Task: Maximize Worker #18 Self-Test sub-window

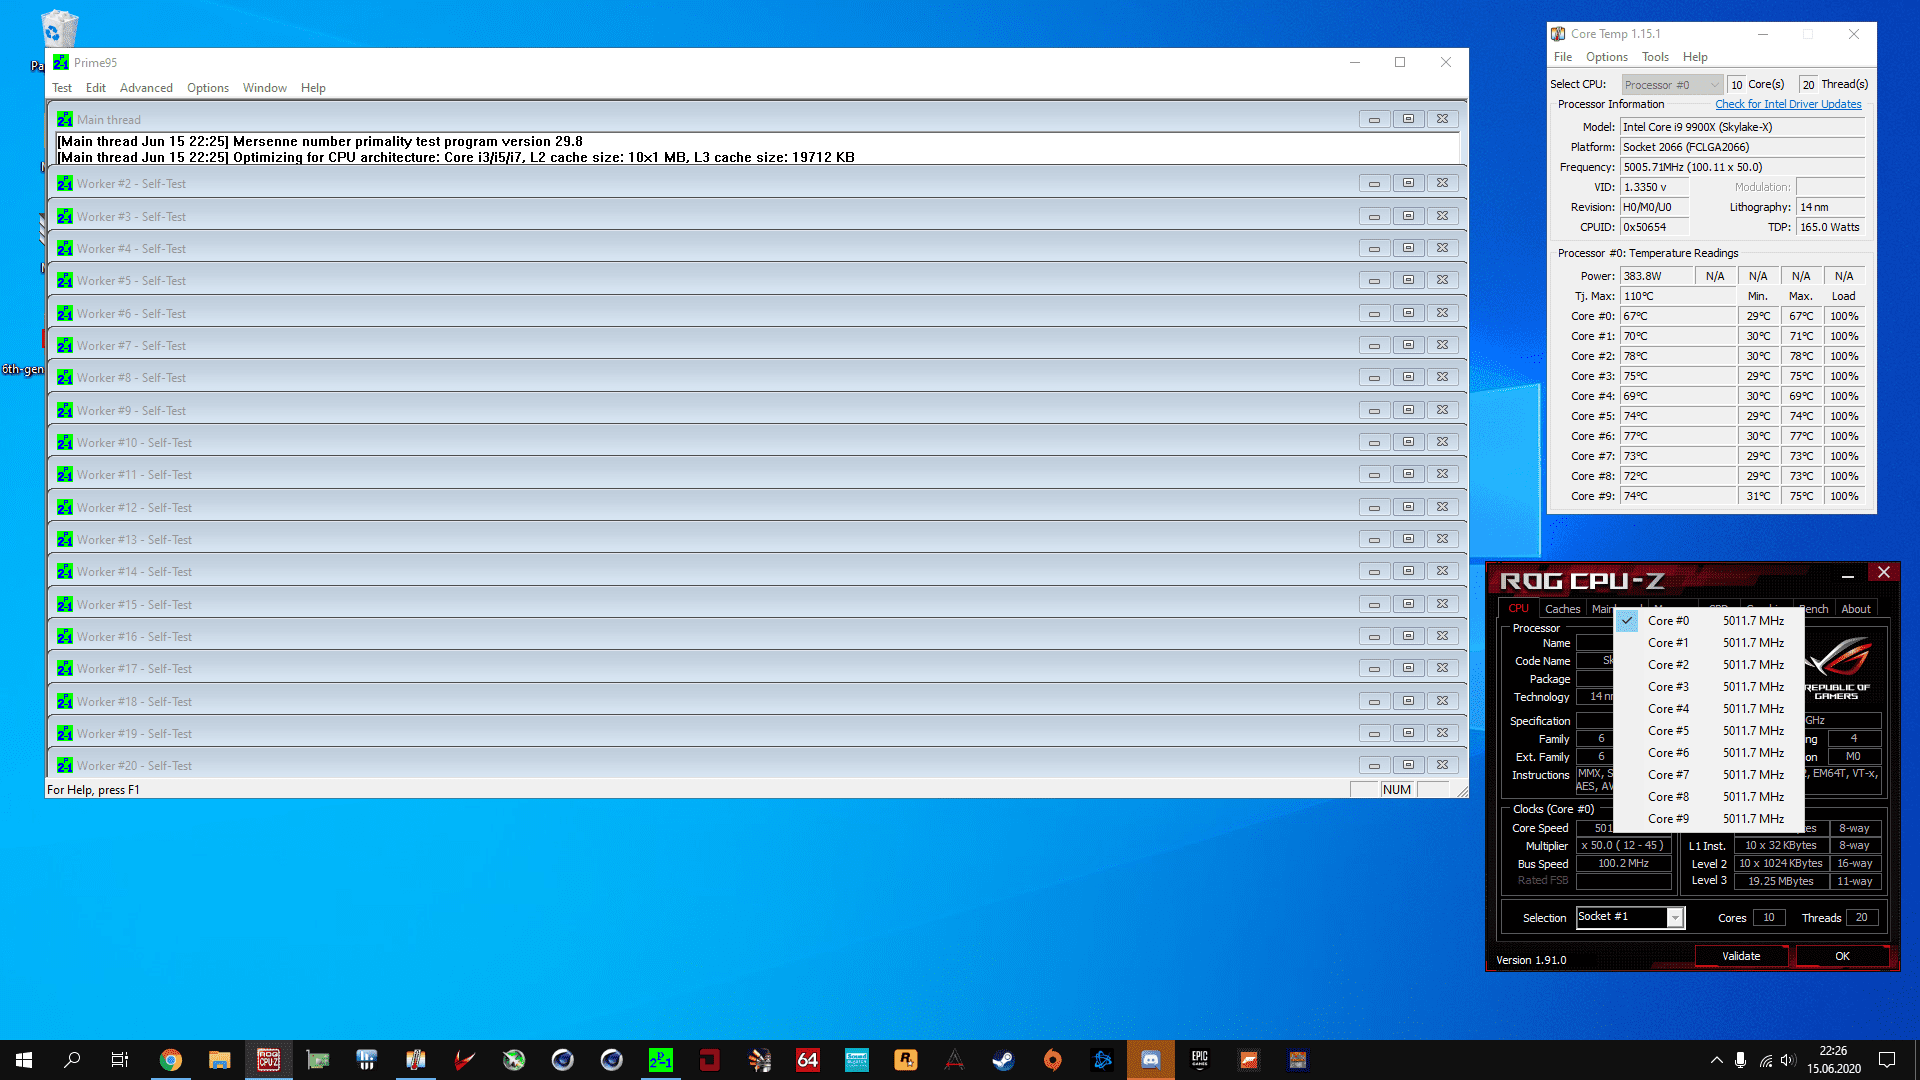Action: pos(1408,701)
